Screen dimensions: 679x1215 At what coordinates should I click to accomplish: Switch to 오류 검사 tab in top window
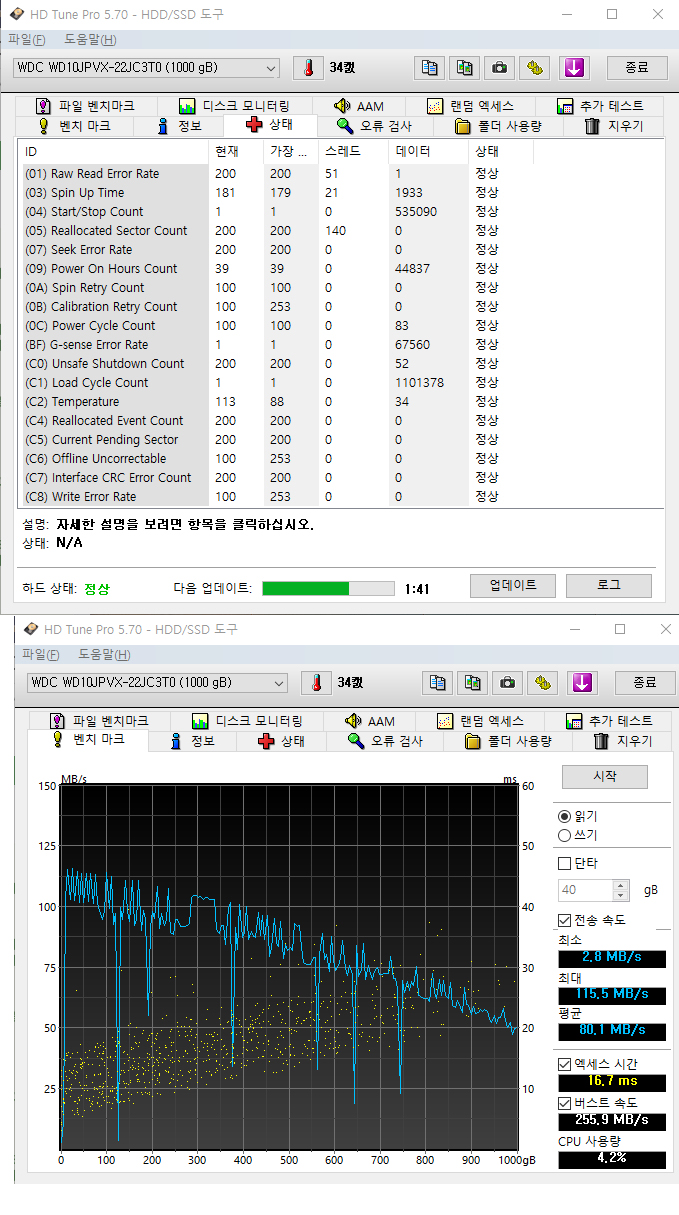point(373,126)
